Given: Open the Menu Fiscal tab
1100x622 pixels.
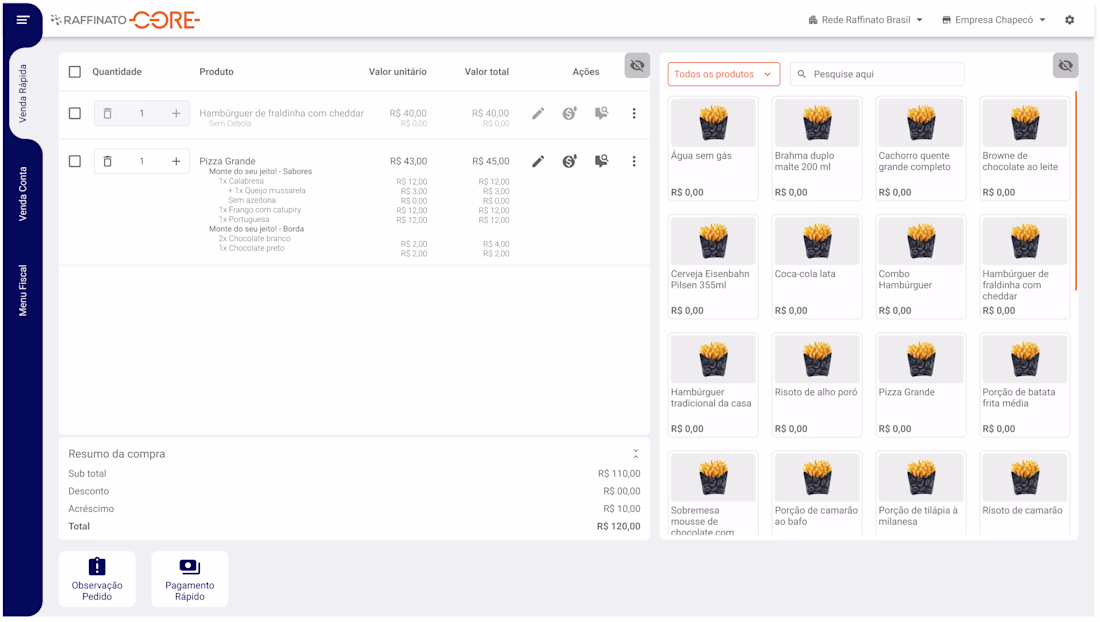Looking at the screenshot, I should pos(22,290).
